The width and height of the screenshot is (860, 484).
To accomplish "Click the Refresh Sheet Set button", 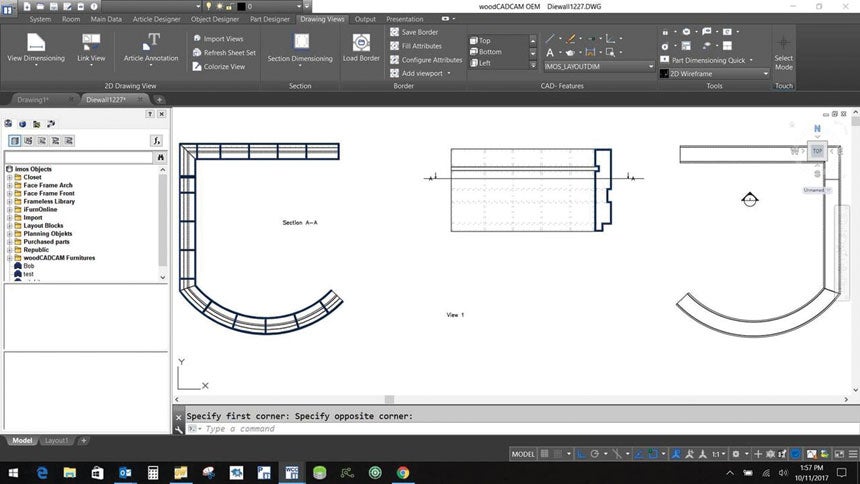I will (x=224, y=53).
